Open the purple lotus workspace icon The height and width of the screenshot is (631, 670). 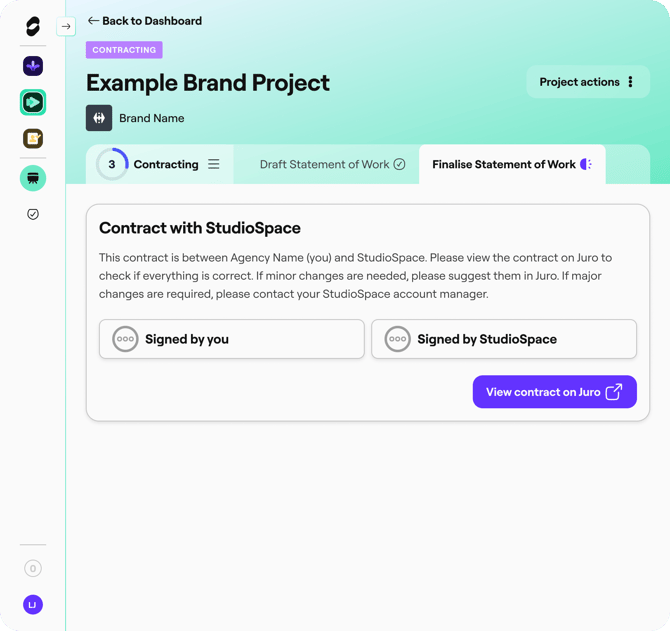[33, 66]
